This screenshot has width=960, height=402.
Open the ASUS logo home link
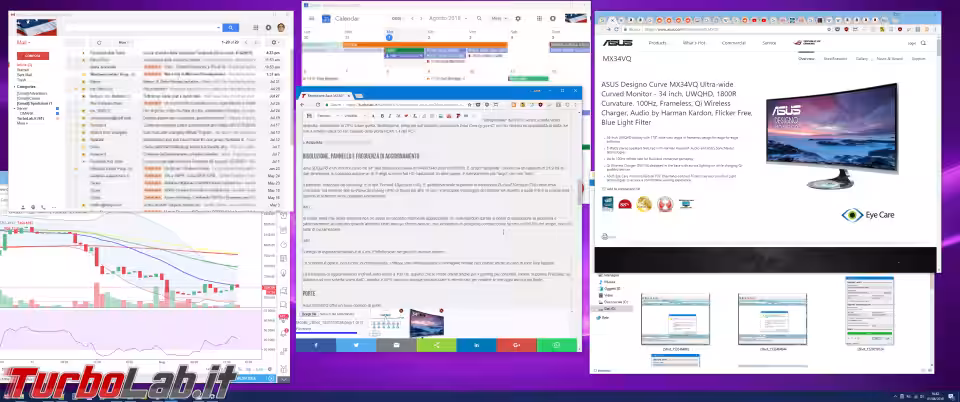(618, 43)
